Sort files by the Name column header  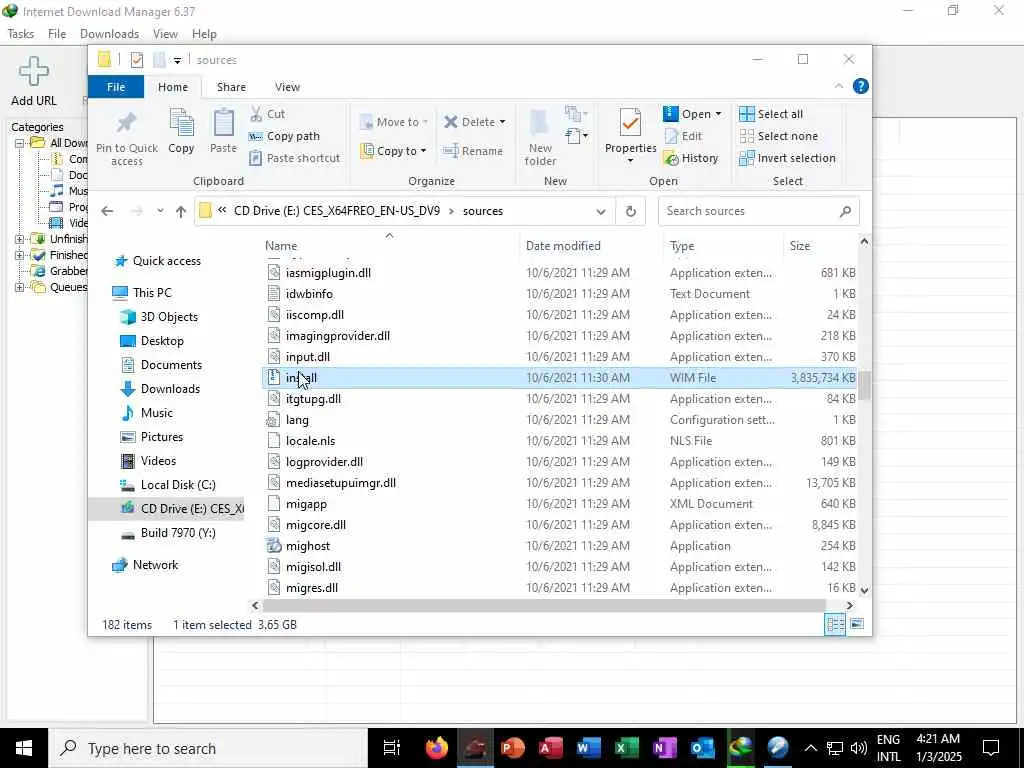point(390,246)
